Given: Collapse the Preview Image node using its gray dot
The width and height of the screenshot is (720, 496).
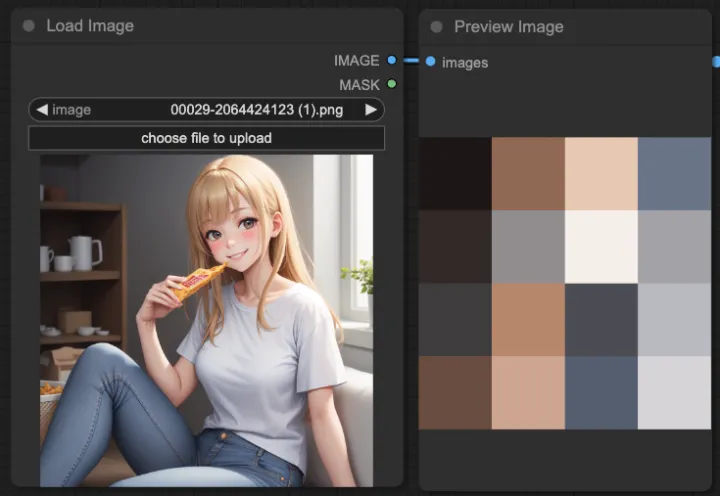Looking at the screenshot, I should [x=437, y=27].
